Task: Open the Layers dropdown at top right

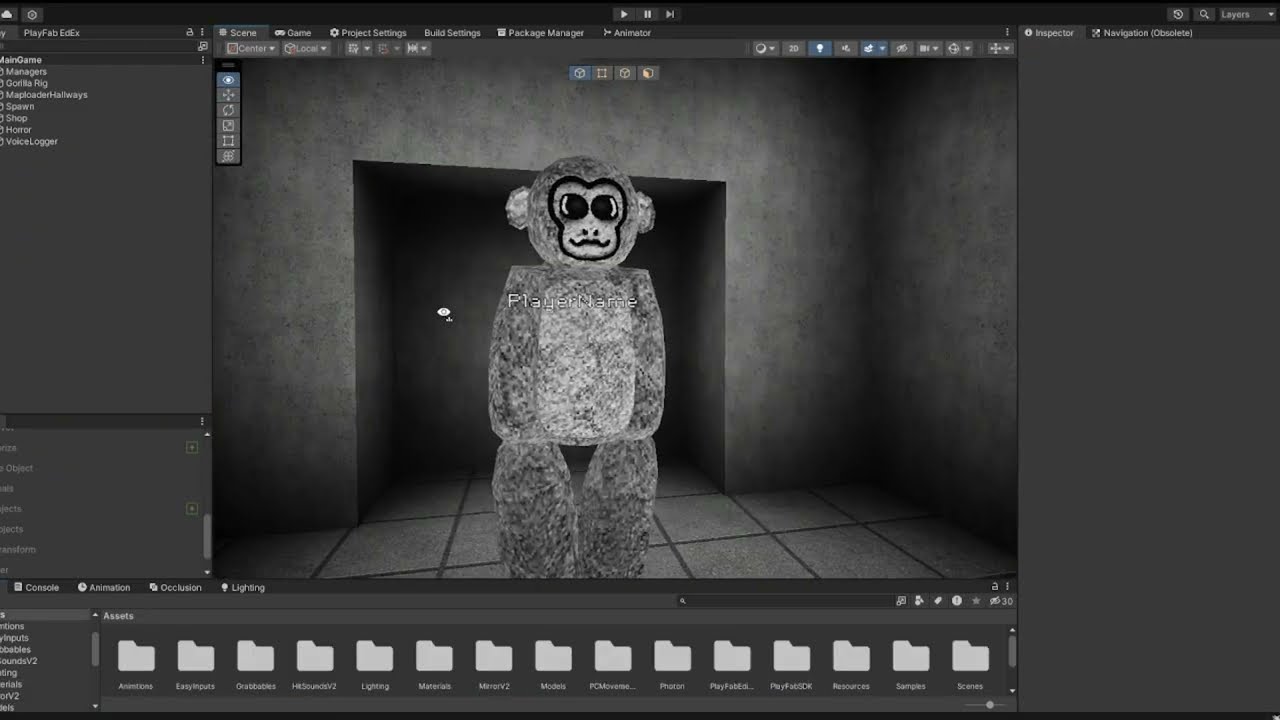Action: coord(1246,14)
